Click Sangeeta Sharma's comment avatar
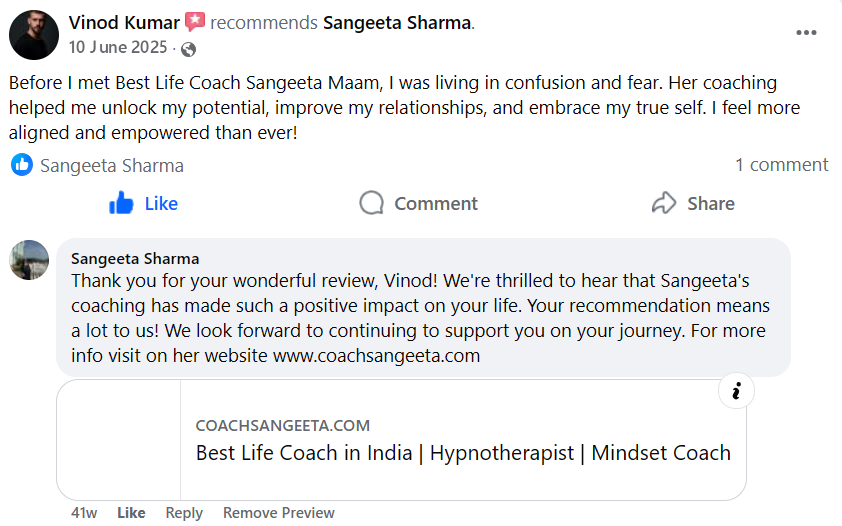 click(x=29, y=260)
